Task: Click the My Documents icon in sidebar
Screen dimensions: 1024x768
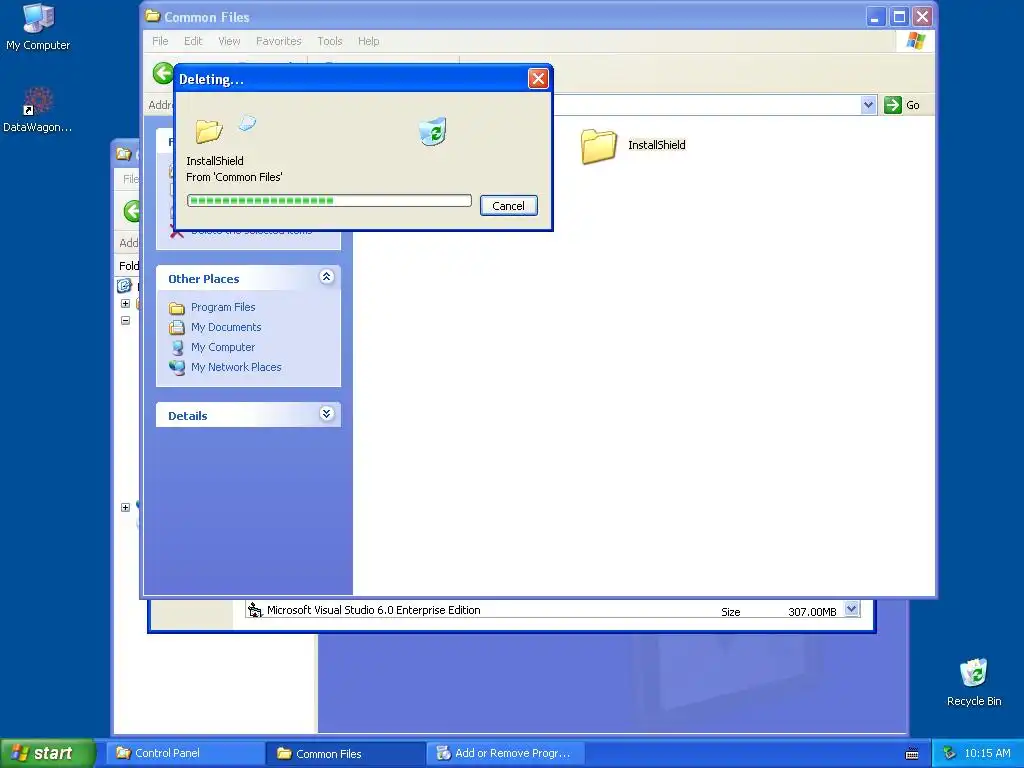Action: click(177, 327)
